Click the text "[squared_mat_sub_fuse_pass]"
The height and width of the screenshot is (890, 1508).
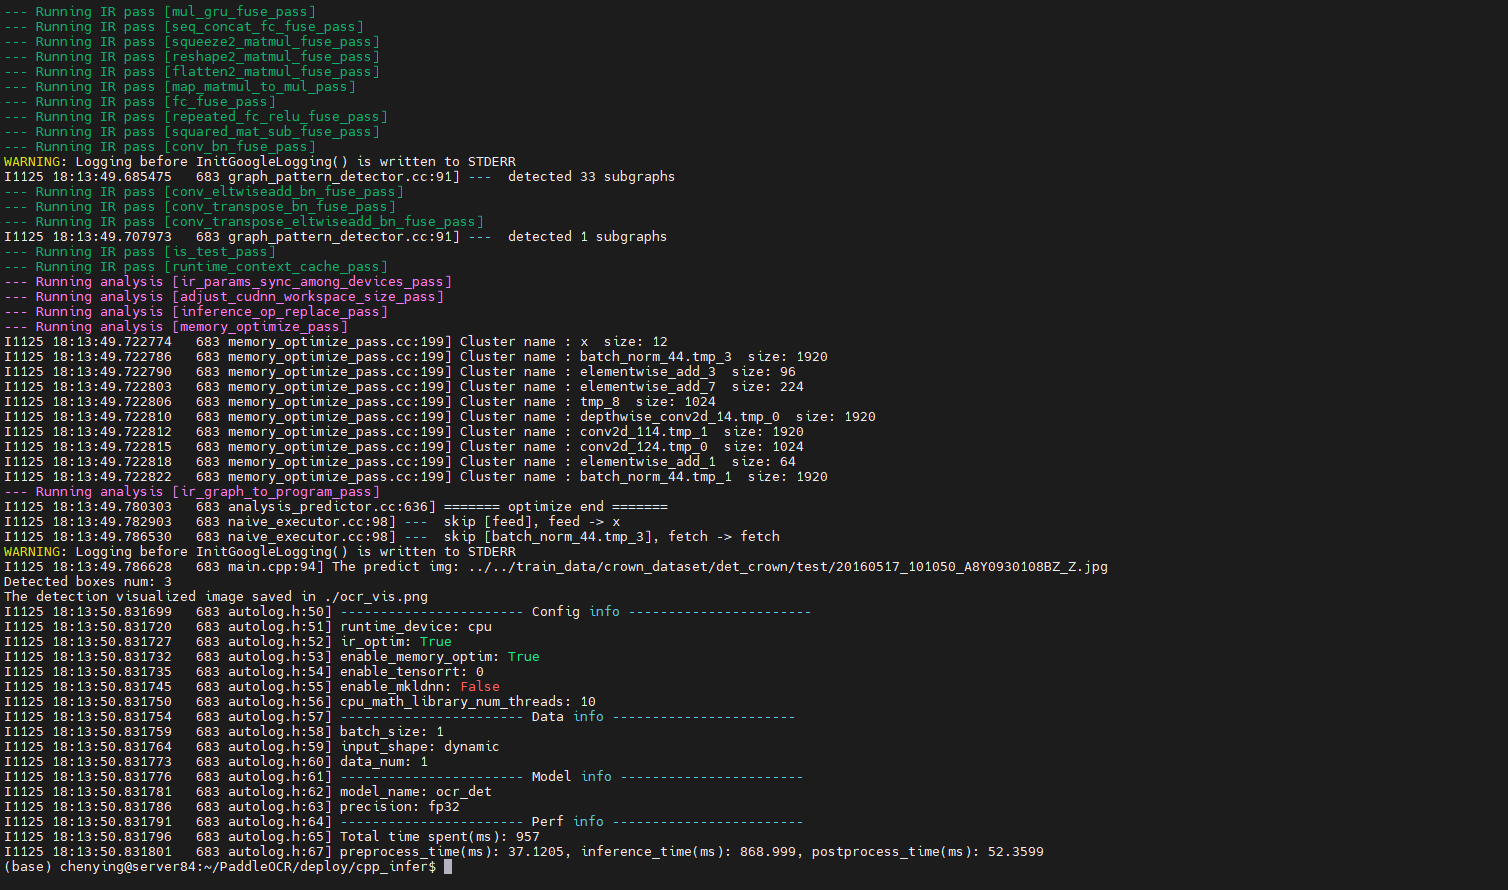(x=272, y=132)
